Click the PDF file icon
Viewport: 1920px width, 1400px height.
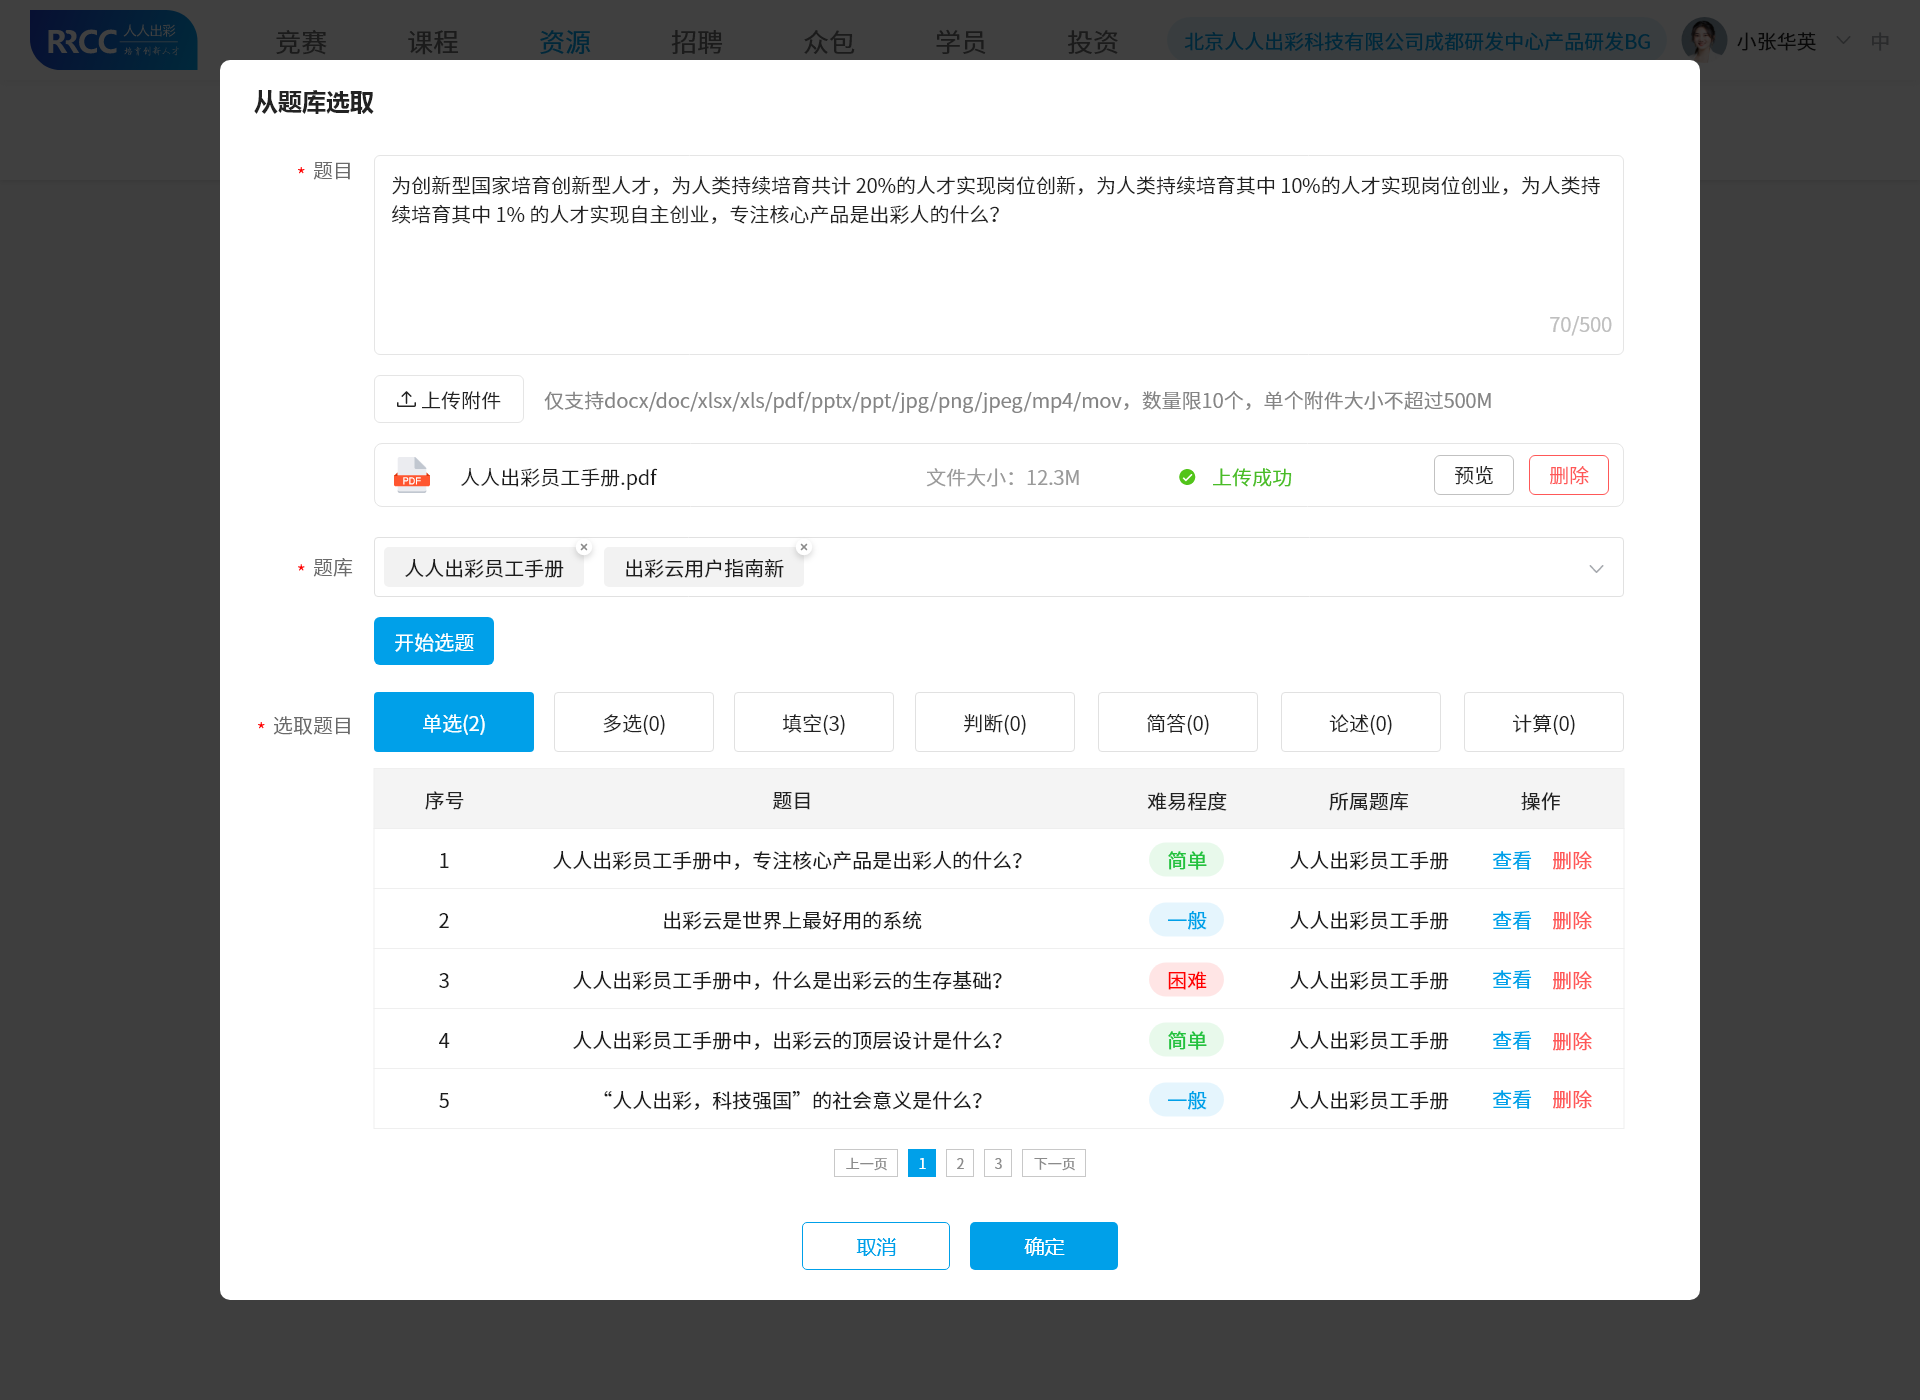[x=412, y=476]
